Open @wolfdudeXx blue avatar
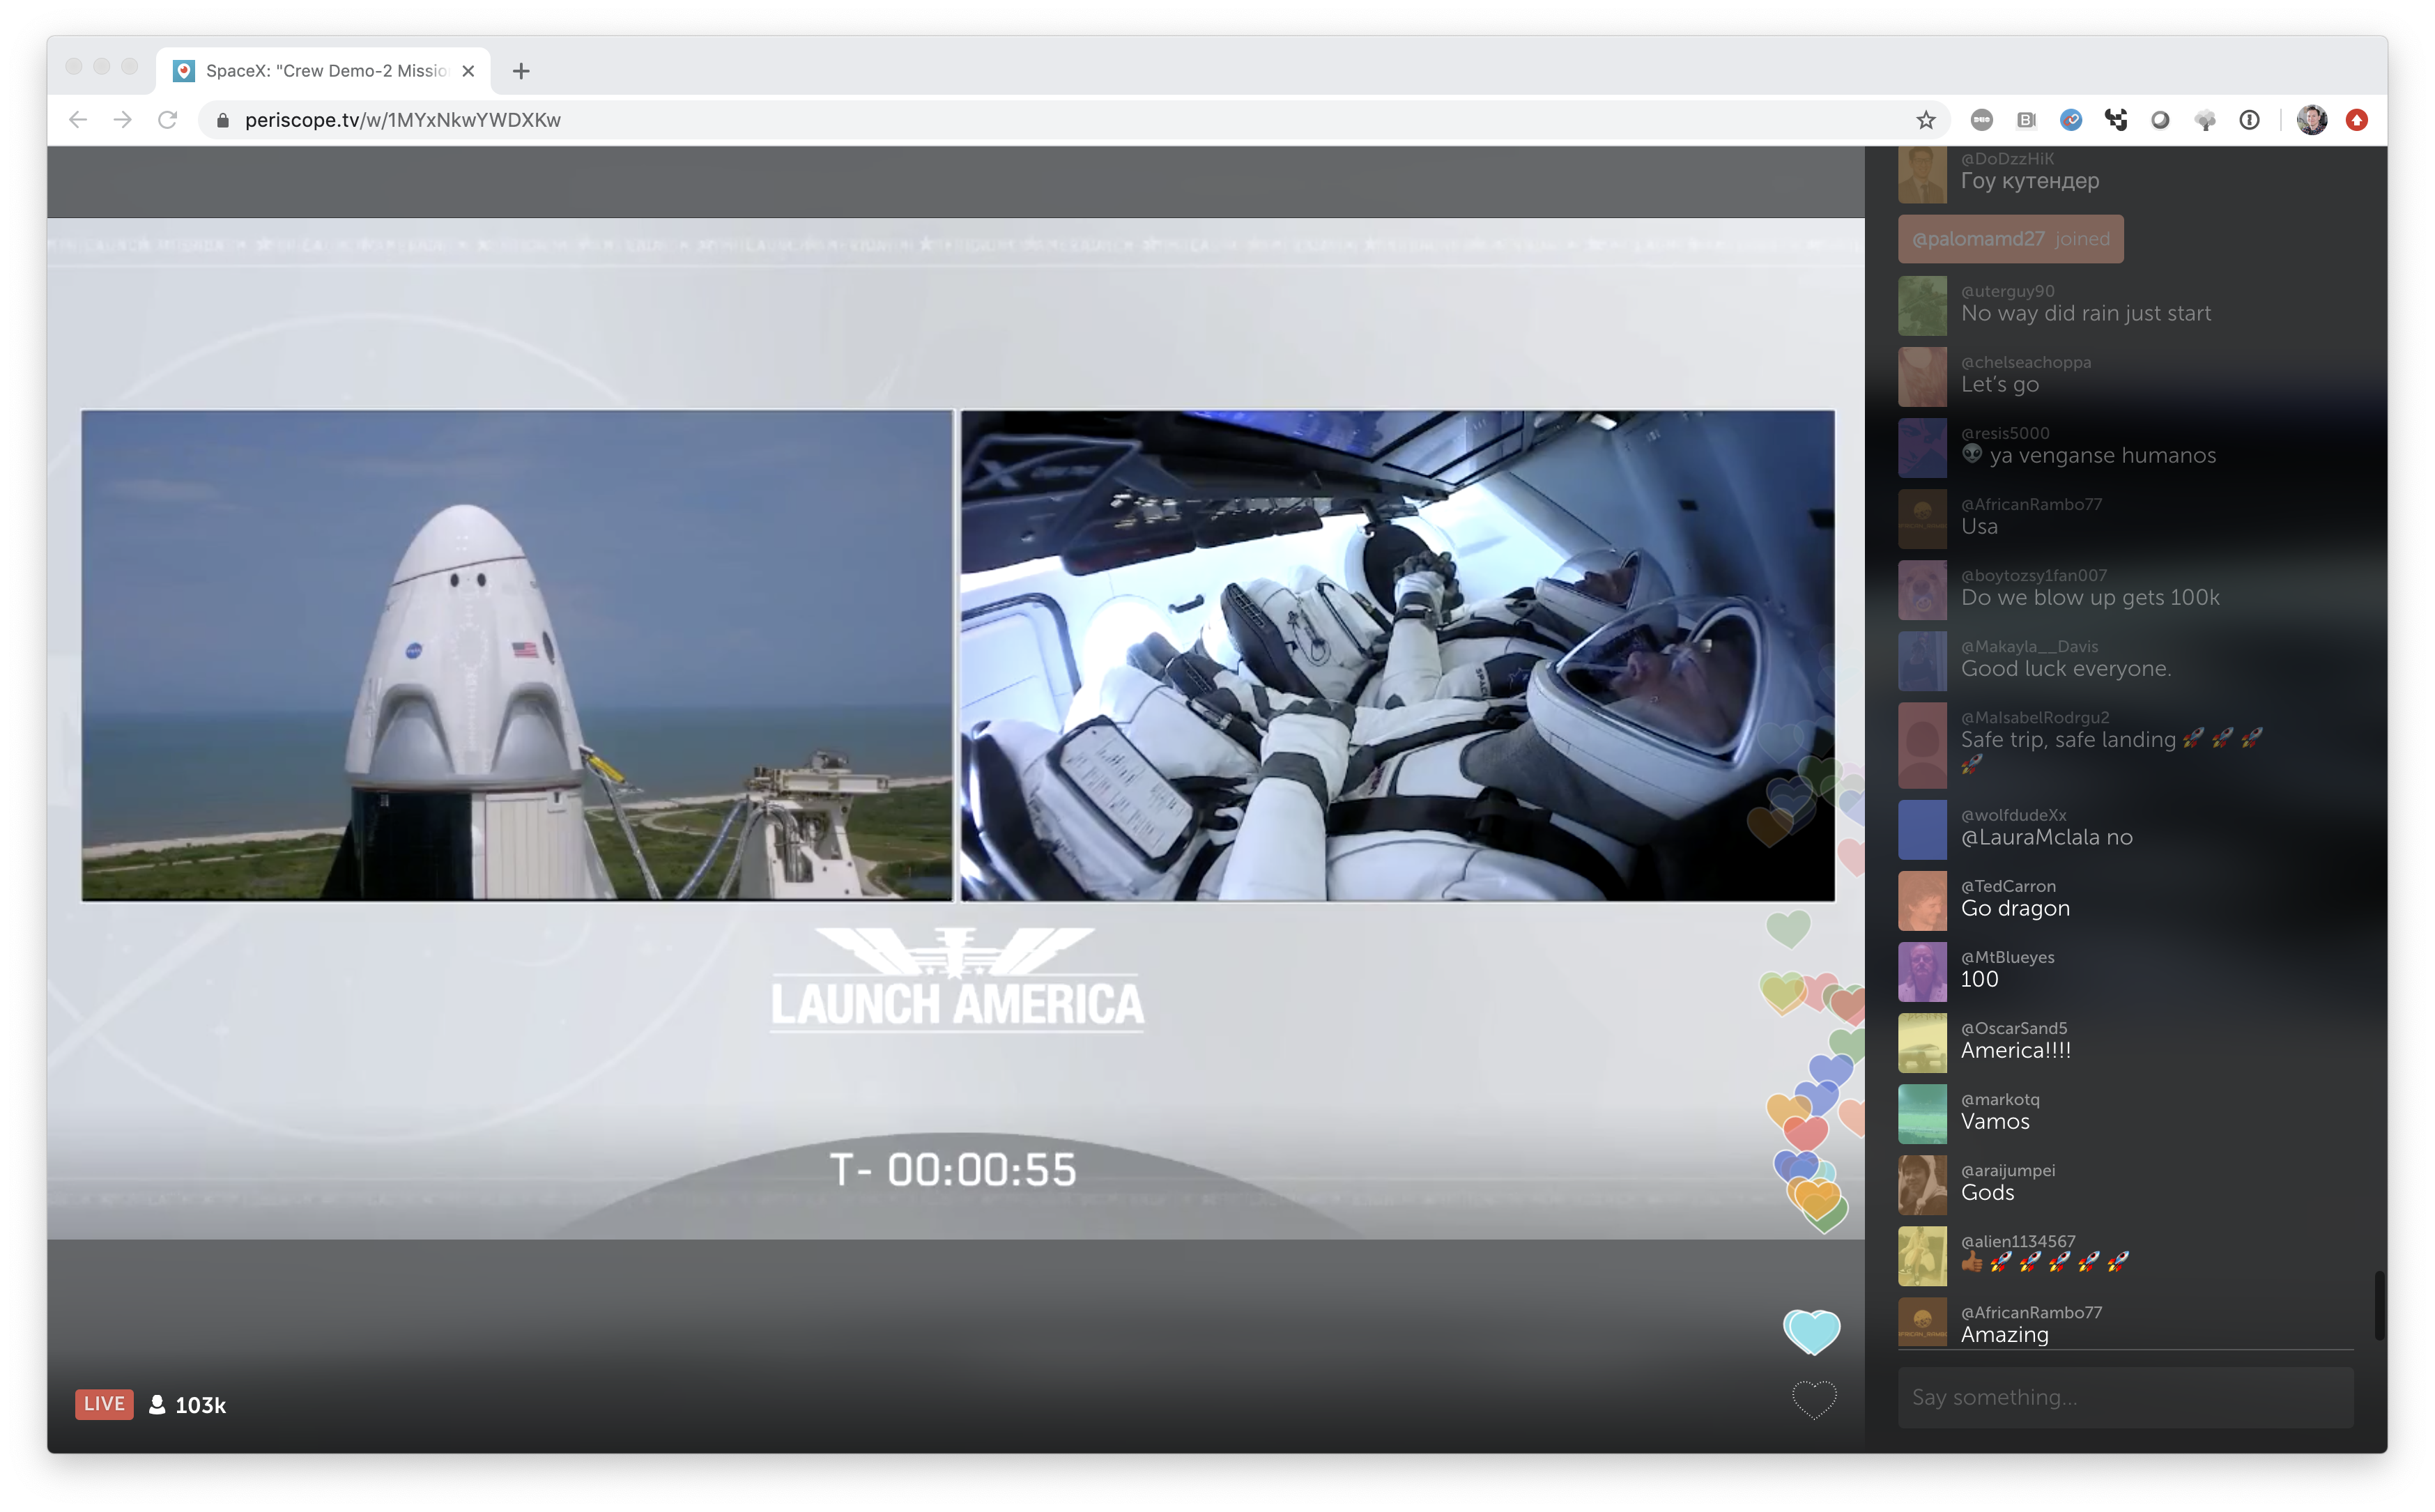The image size is (2435, 1512). [1922, 829]
